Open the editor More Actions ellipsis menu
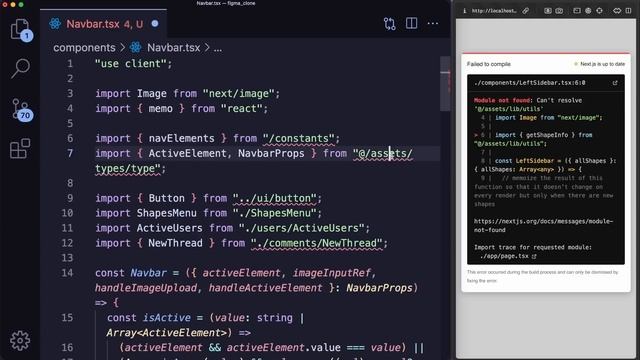The height and width of the screenshot is (360, 640). click(x=433, y=23)
